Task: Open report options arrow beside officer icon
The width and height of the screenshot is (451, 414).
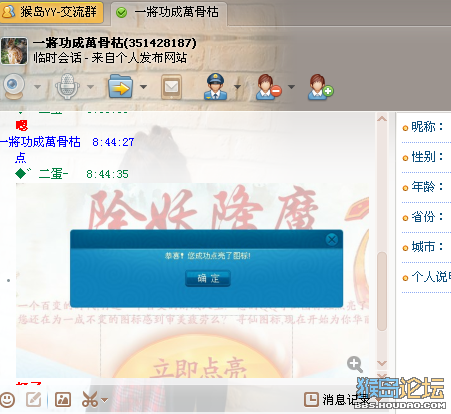Action: [x=237, y=87]
